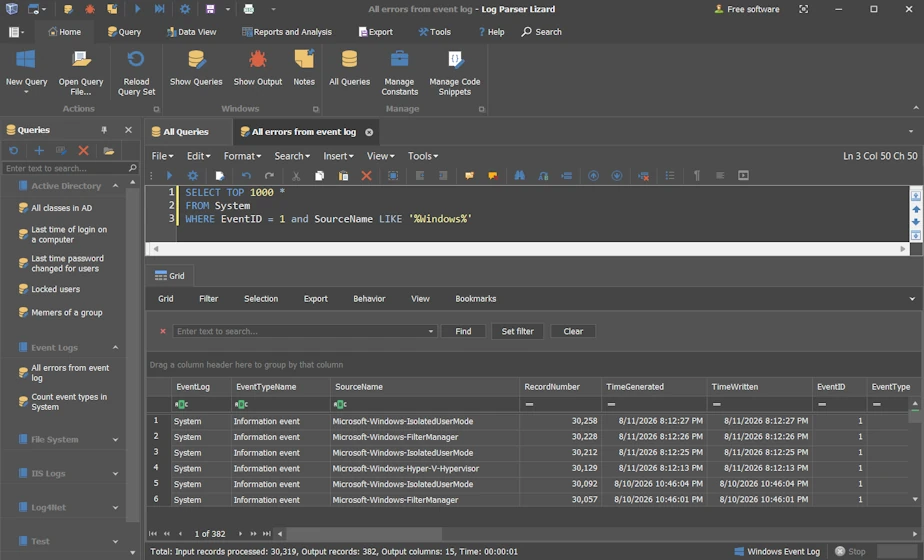Click the grid search text field
This screenshot has height=560, width=924.
coord(299,331)
